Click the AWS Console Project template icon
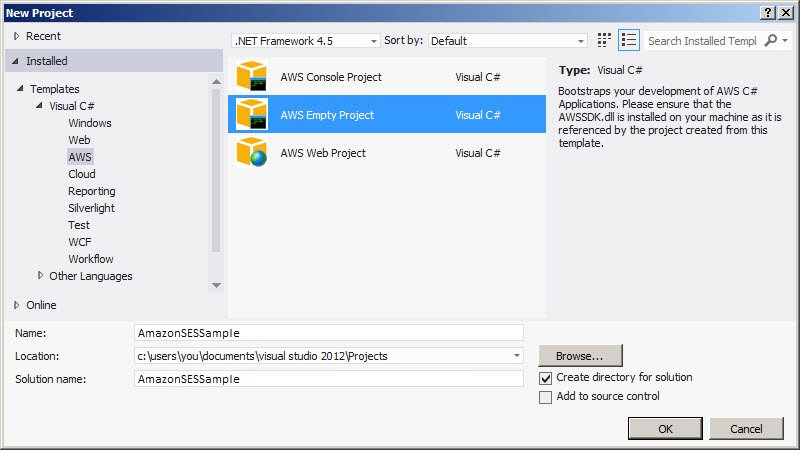Viewport: 800px width, 450px height. 252,76
